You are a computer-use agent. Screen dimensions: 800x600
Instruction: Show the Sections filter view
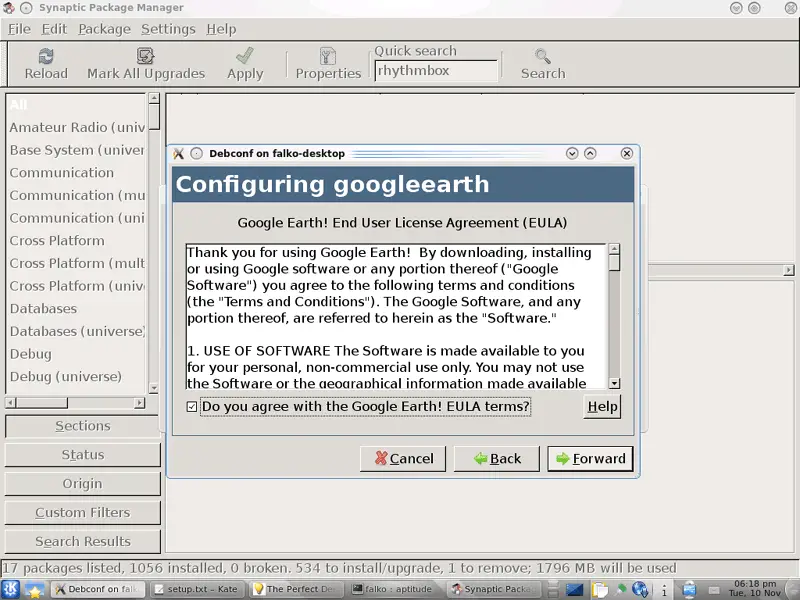[83, 426]
